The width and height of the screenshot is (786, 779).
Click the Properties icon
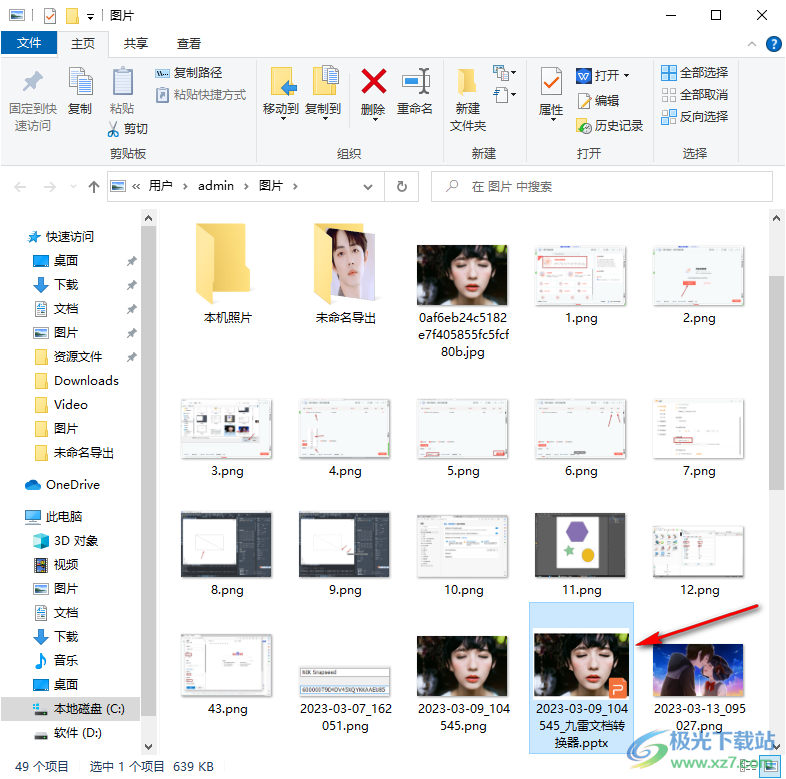[x=551, y=82]
